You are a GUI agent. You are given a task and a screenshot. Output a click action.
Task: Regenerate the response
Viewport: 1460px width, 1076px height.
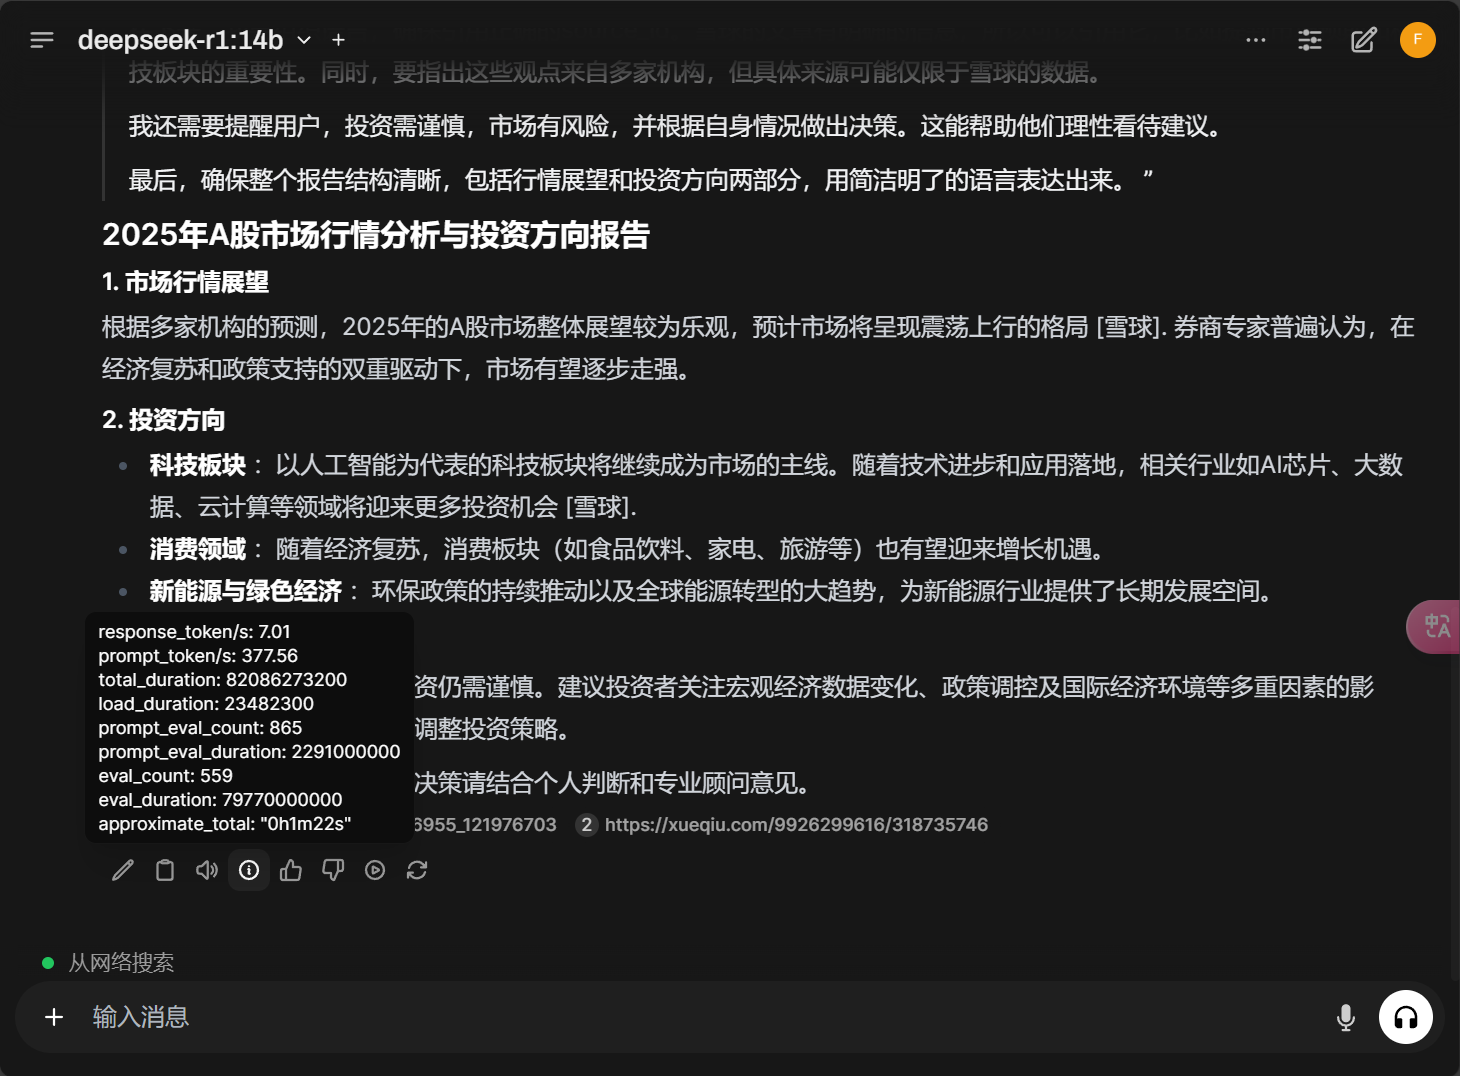click(x=417, y=870)
